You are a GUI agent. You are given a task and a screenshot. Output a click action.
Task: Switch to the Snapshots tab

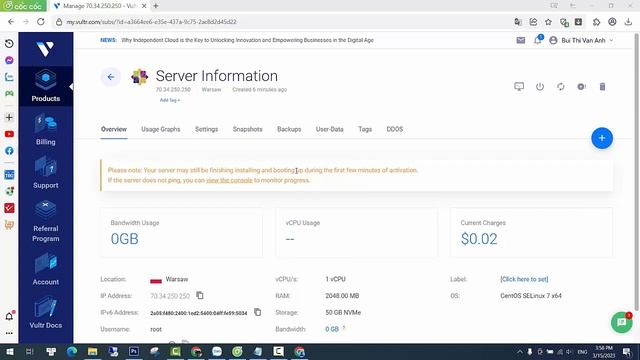click(247, 129)
